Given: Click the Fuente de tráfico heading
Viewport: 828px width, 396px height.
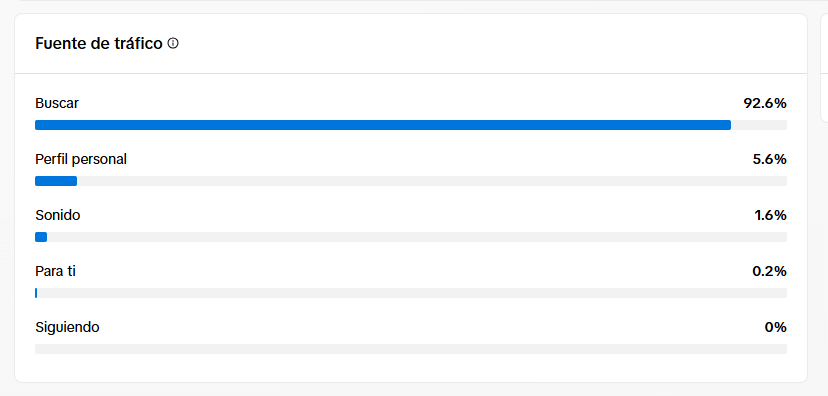Looking at the screenshot, I should (x=99, y=43).
